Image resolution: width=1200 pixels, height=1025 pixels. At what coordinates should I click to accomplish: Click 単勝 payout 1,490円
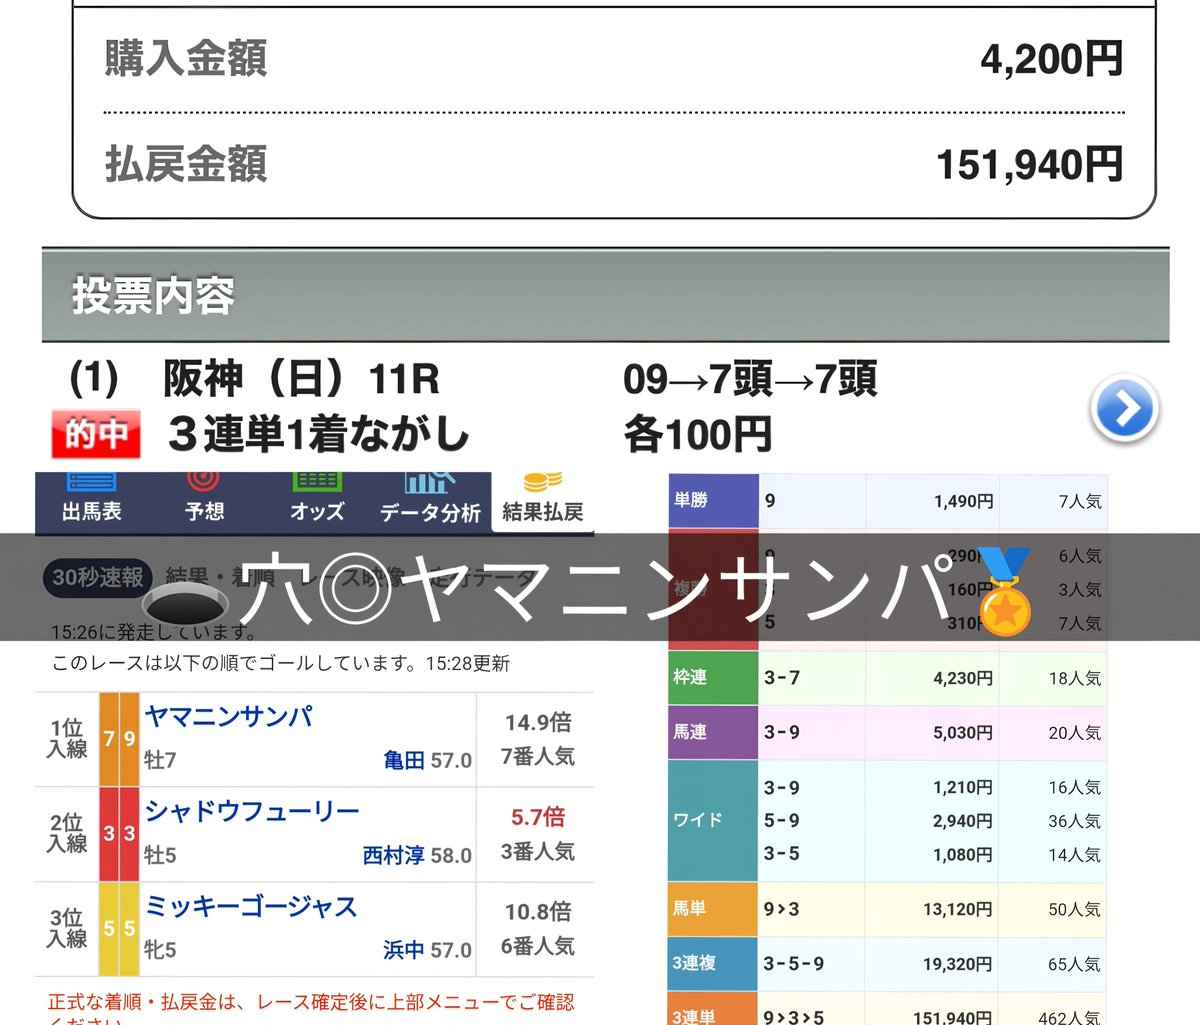coord(963,501)
